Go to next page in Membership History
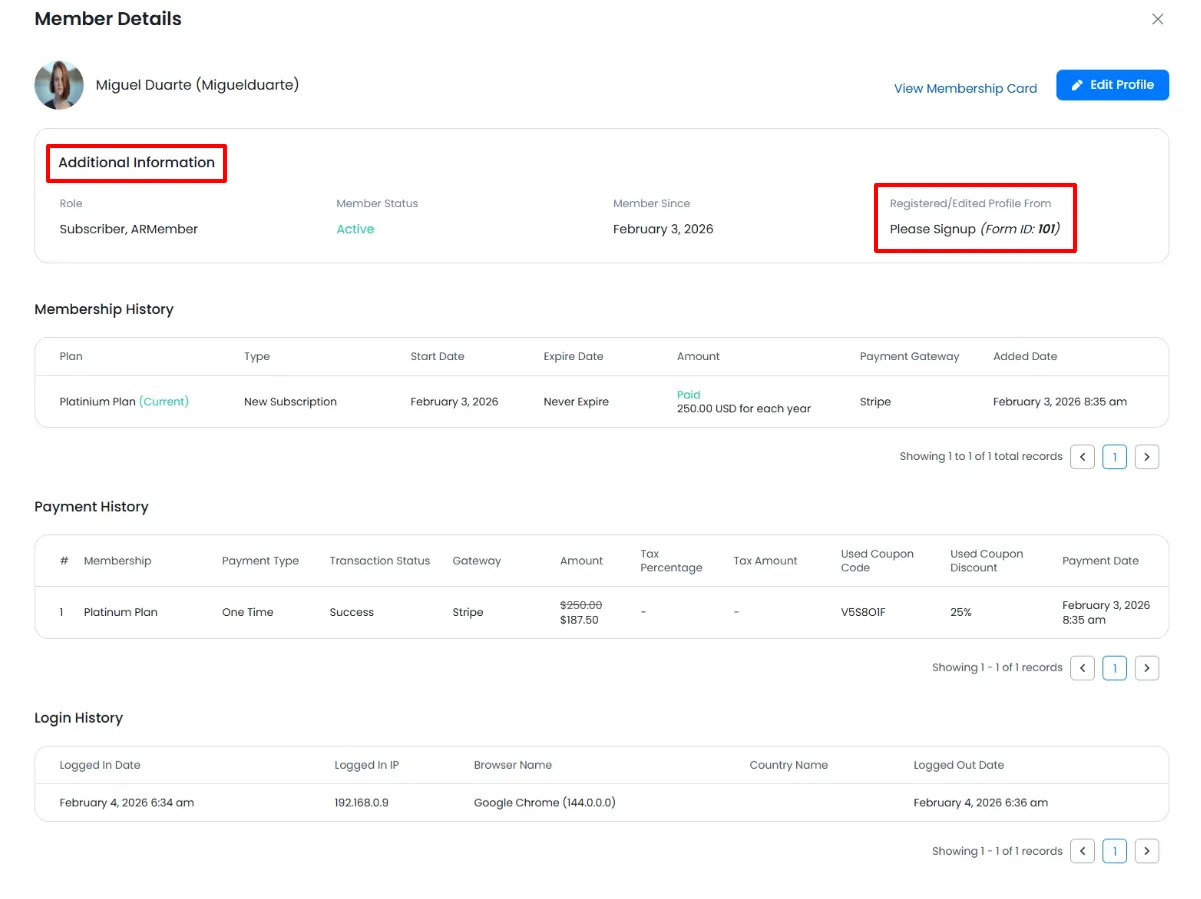This screenshot has height=899, width=1201. 1147,457
